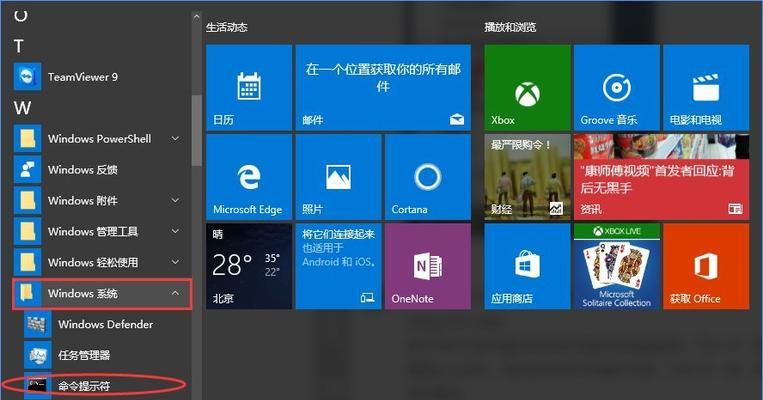Screen dimensions: 763x400
Task: Expand the Windows PowerShell folder chevron
Action: (x=175, y=139)
